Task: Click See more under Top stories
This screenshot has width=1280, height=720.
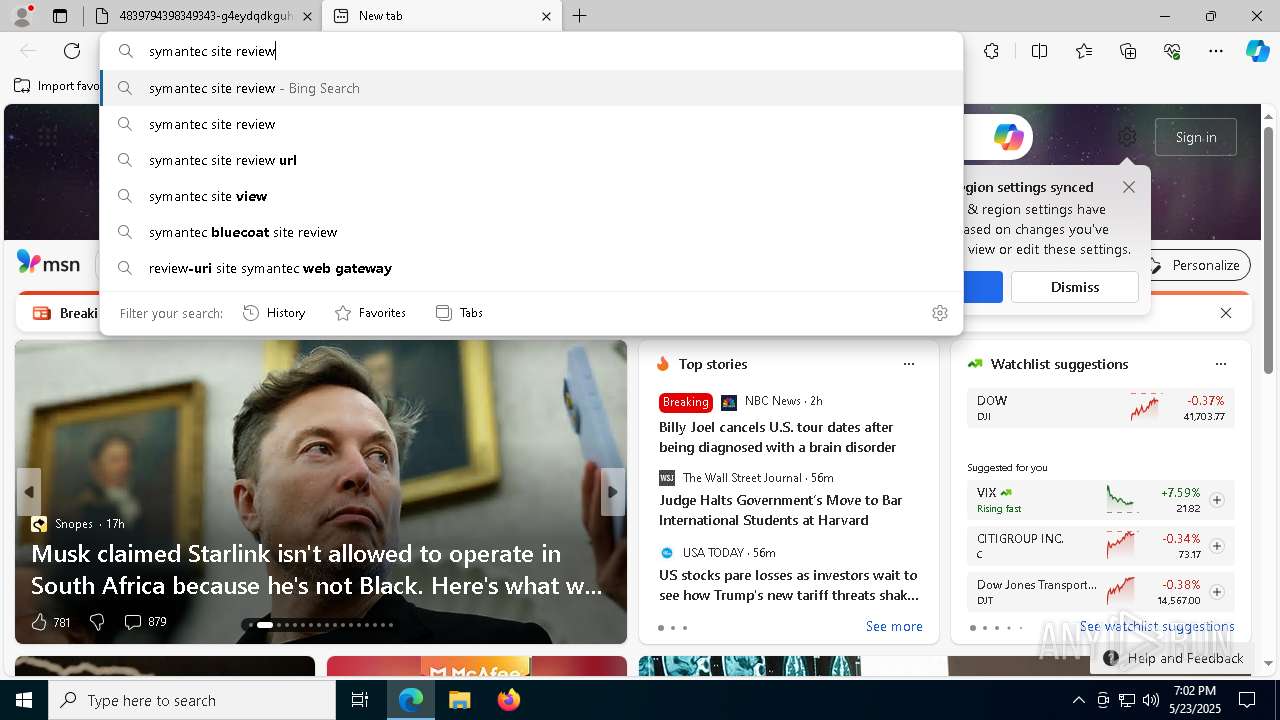Action: pyautogui.click(x=894, y=626)
